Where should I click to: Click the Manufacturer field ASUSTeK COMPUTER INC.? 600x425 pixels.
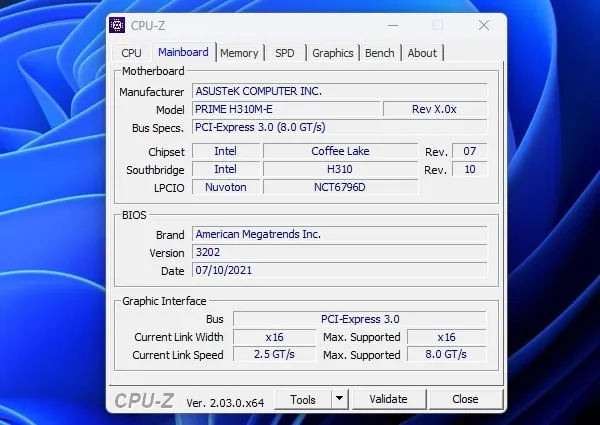click(339, 91)
